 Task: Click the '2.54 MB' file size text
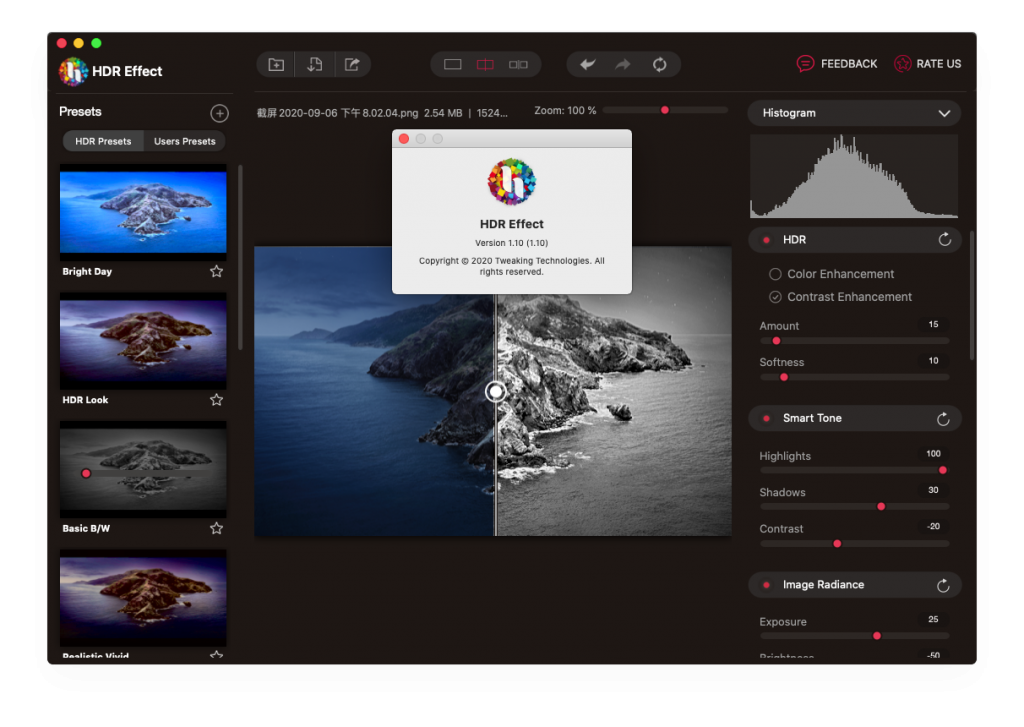443,113
